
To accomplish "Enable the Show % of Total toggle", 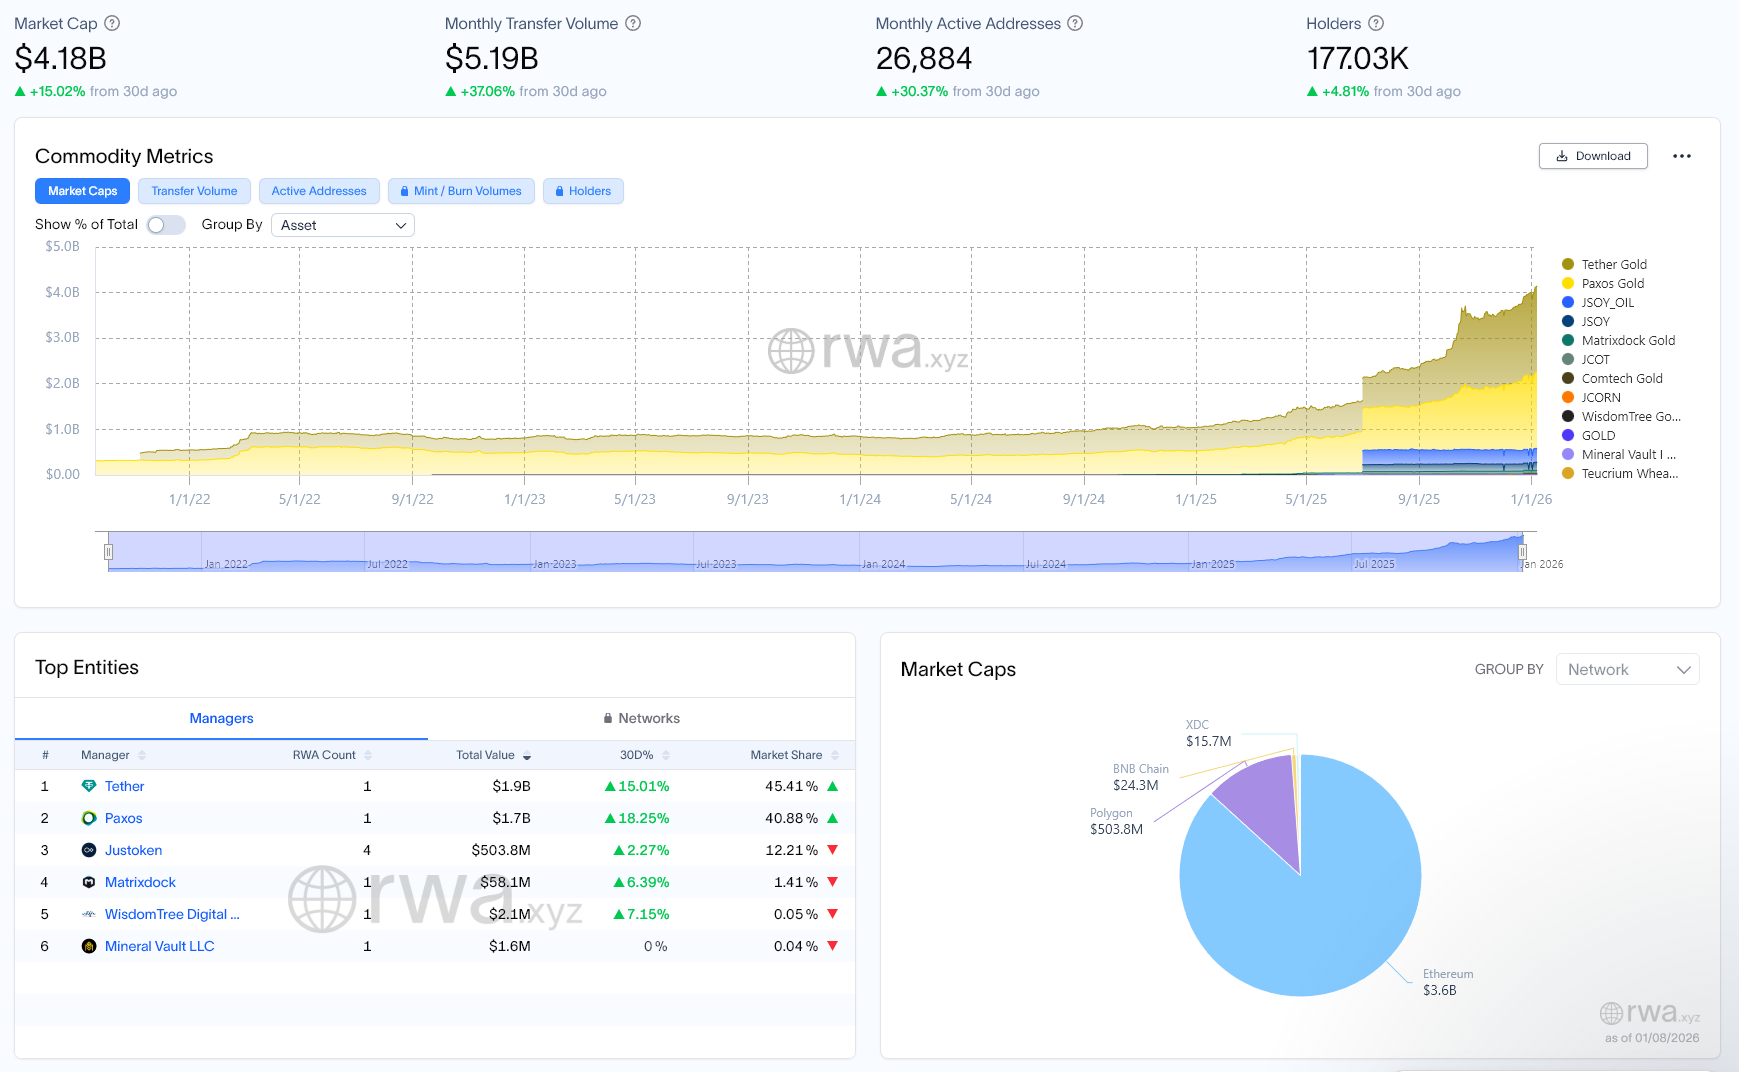I will [x=165, y=224].
